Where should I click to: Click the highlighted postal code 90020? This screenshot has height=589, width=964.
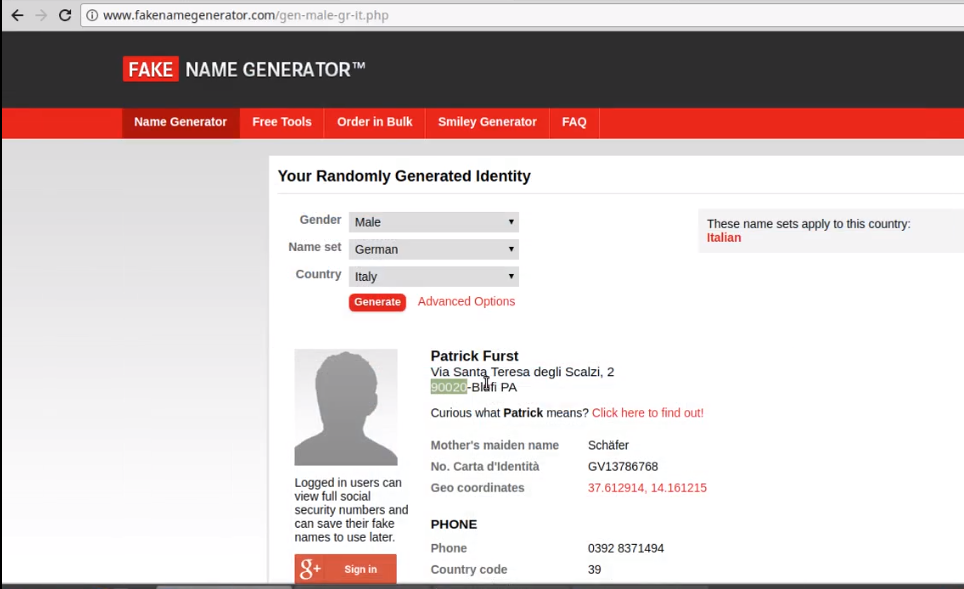point(448,387)
